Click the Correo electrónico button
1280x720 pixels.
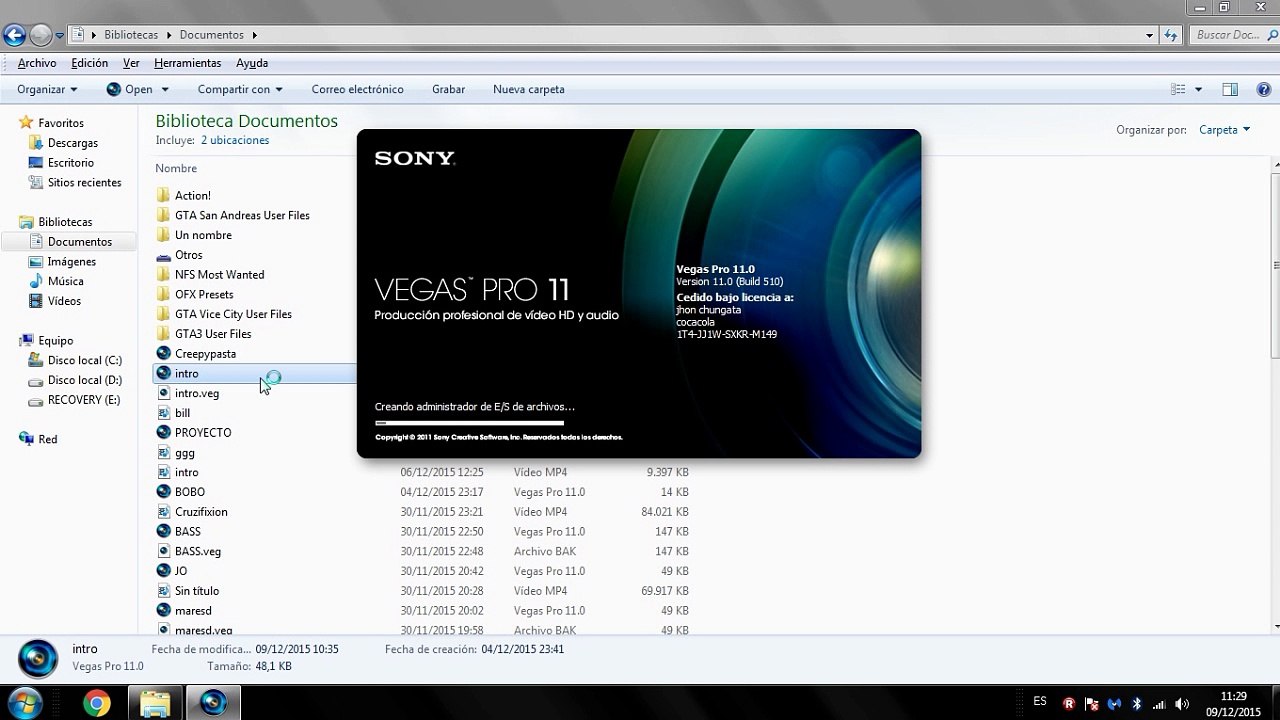[357, 89]
